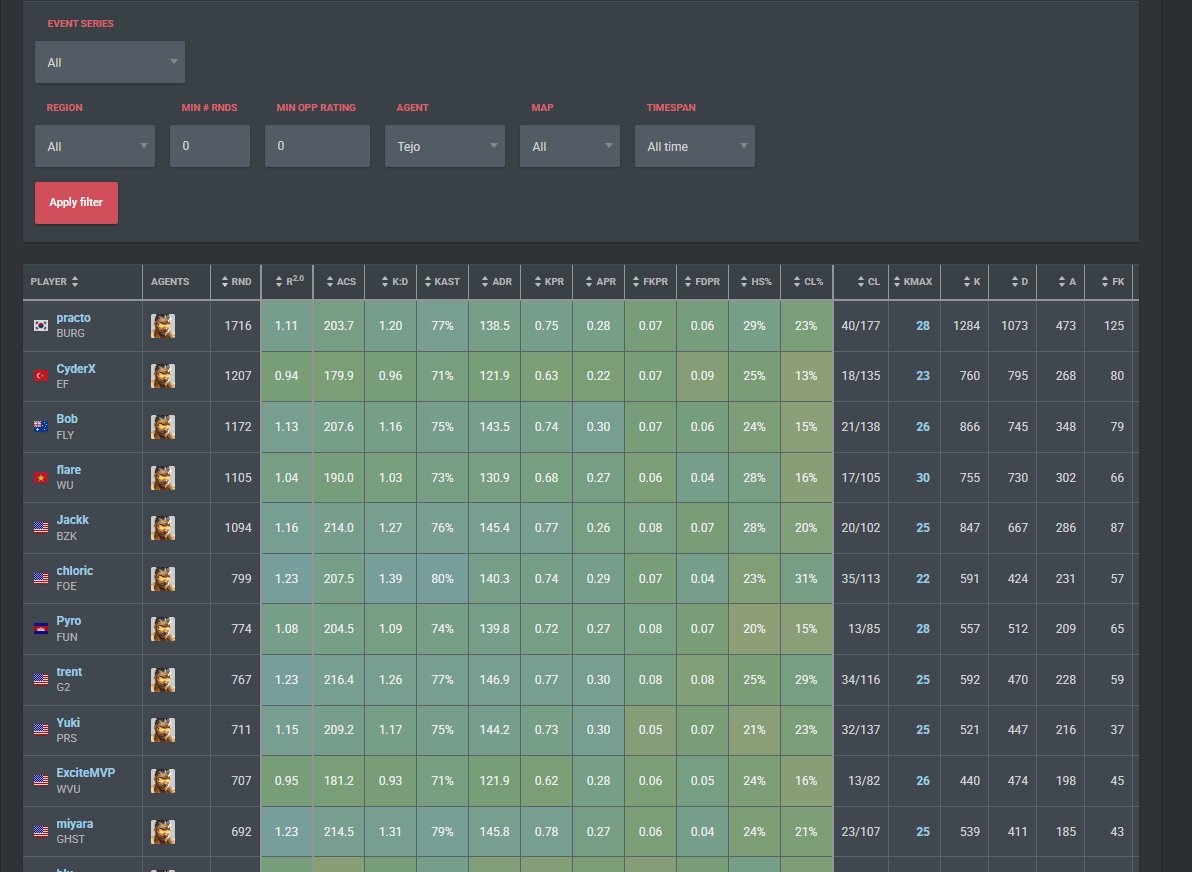The image size is (1192, 872).
Task: Open Jackk's player profile link
Action: pos(72,520)
